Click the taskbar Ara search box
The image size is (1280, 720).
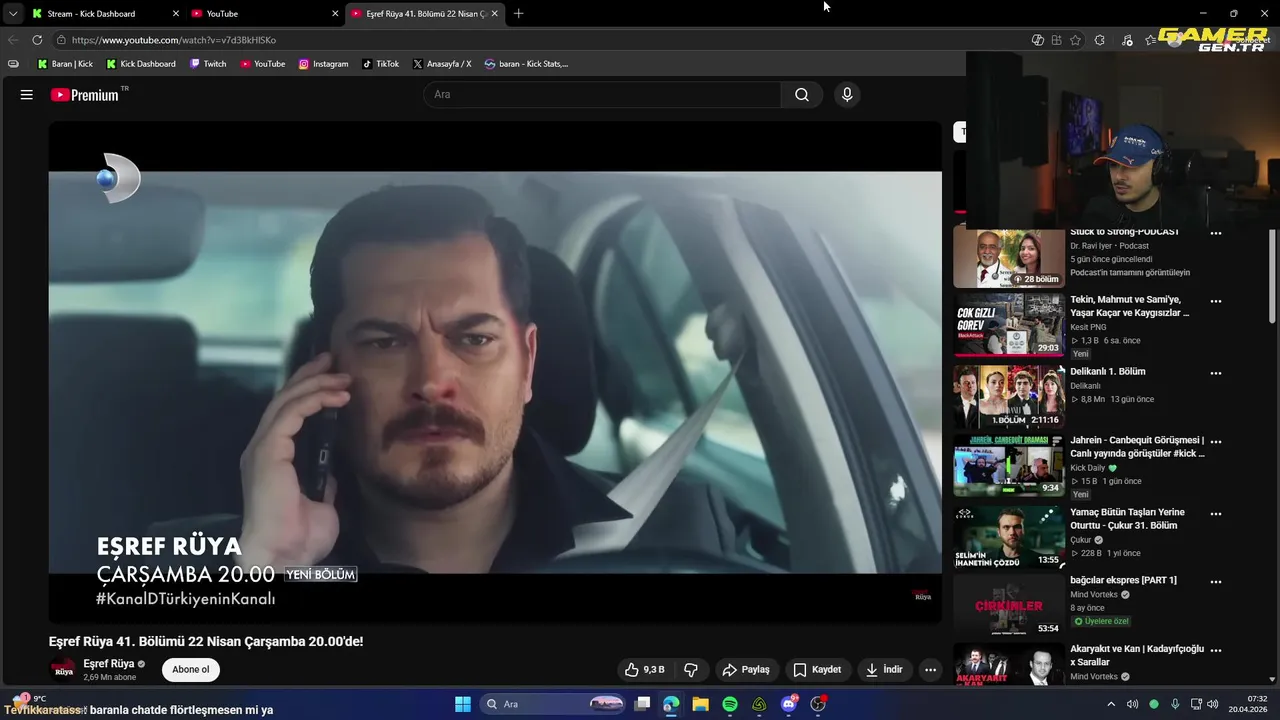[x=552, y=704]
